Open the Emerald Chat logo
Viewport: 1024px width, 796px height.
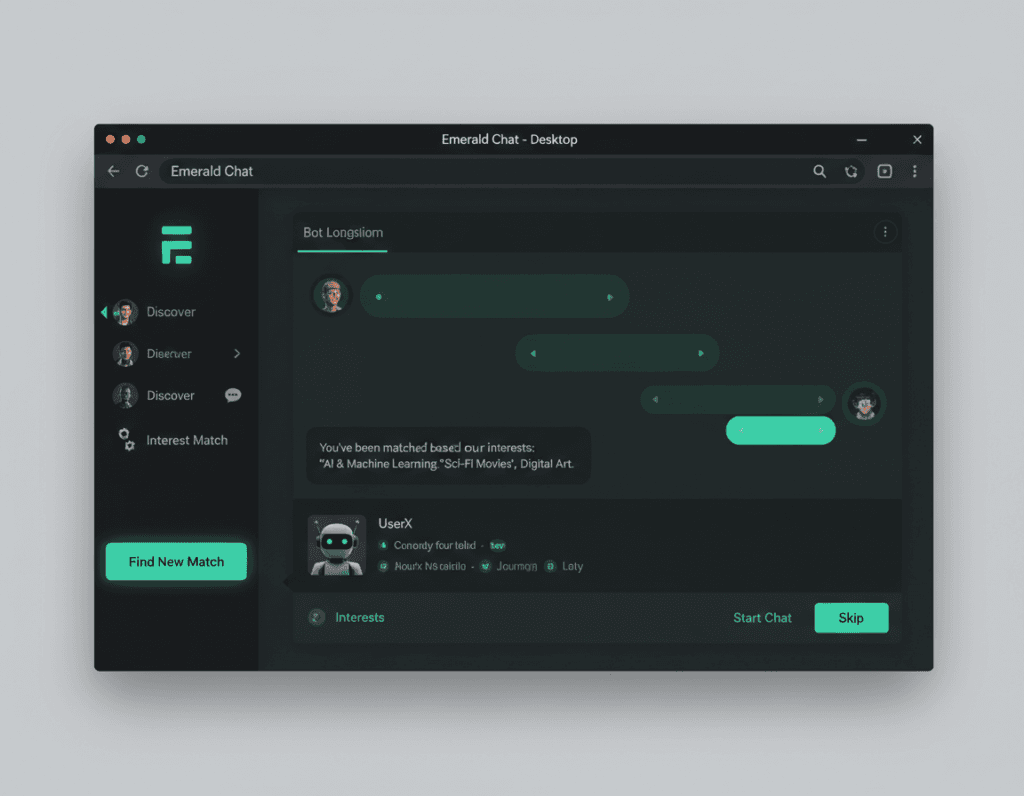[176, 244]
